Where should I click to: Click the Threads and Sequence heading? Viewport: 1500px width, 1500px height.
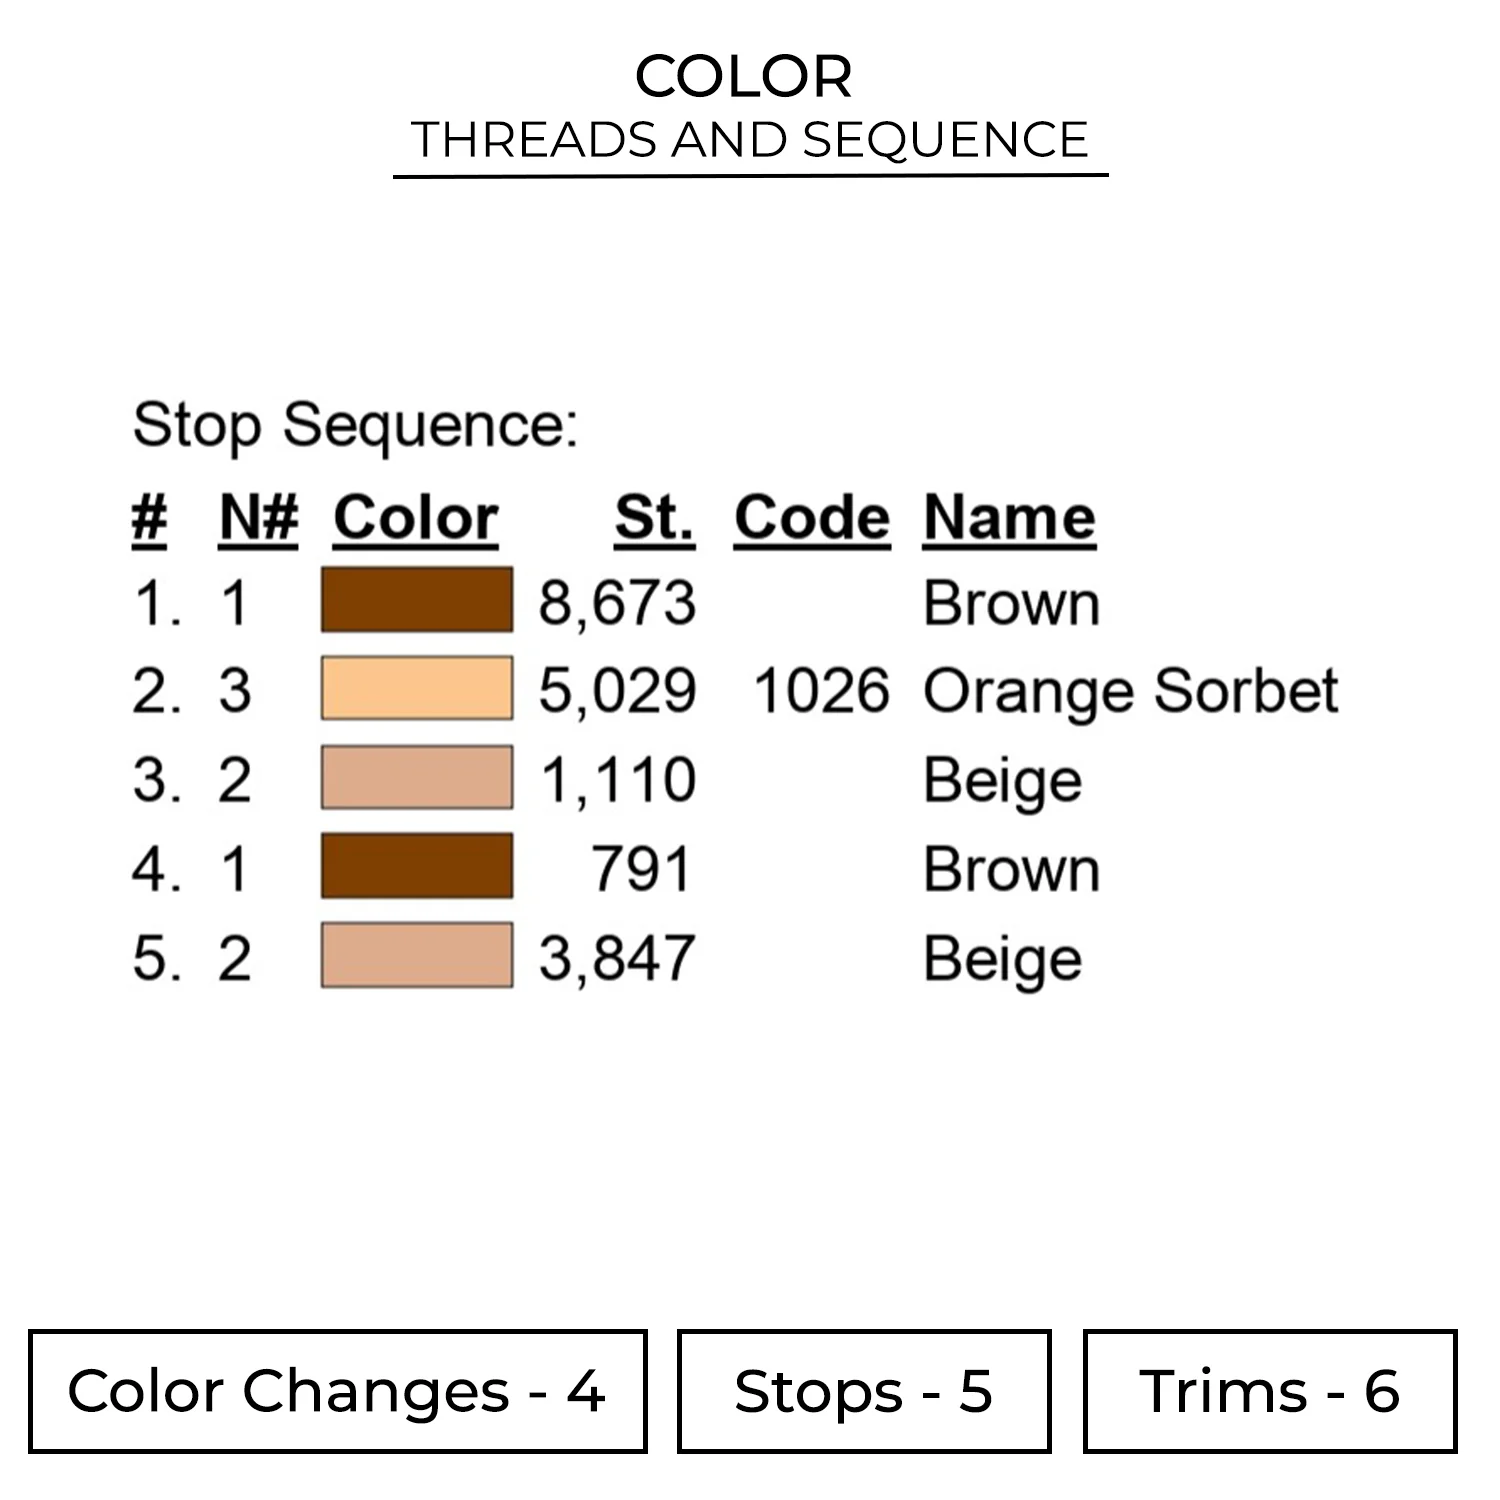point(750,140)
